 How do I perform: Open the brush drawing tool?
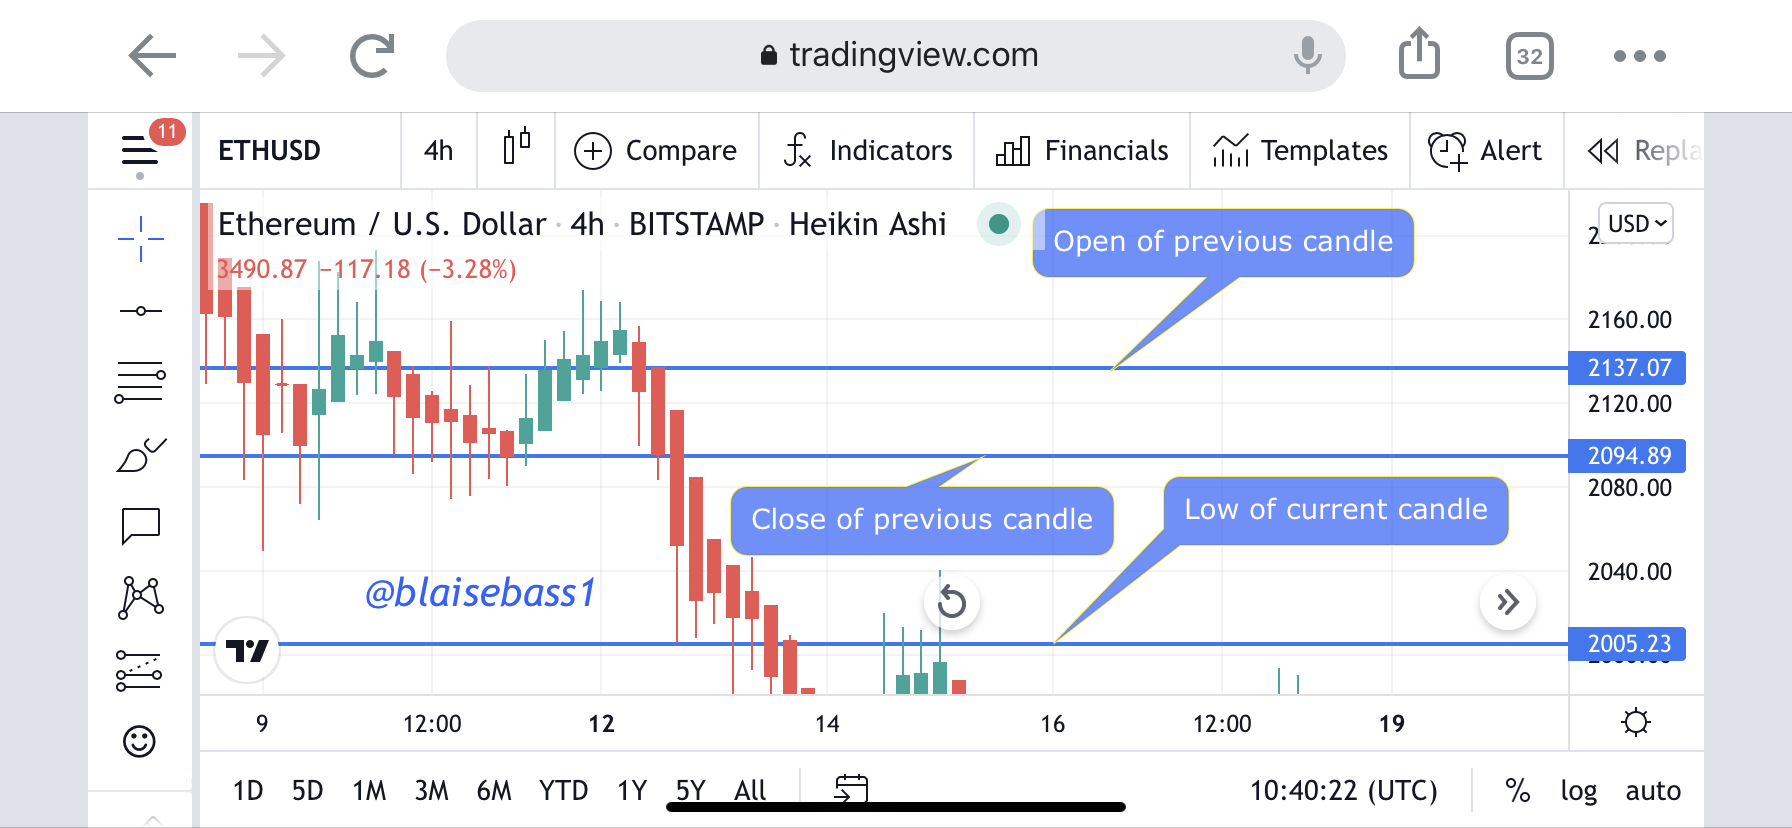point(140,455)
